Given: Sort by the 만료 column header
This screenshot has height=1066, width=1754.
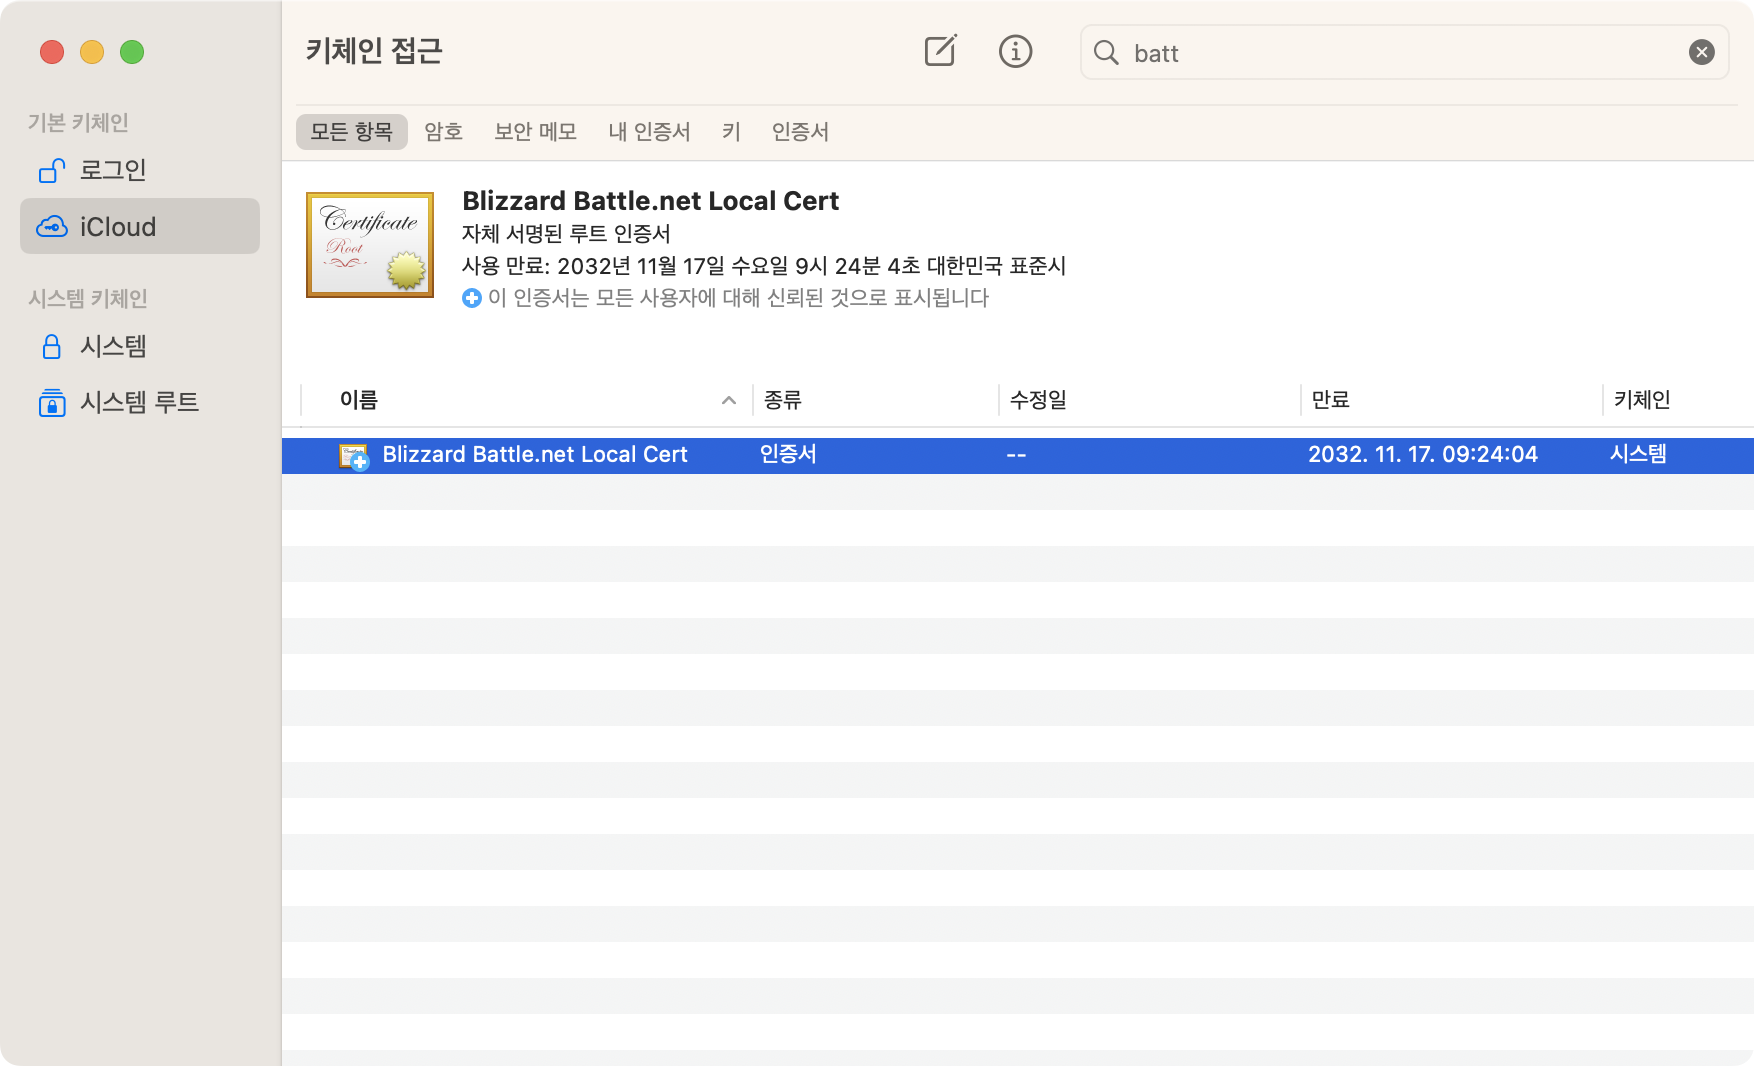Looking at the screenshot, I should (1331, 400).
